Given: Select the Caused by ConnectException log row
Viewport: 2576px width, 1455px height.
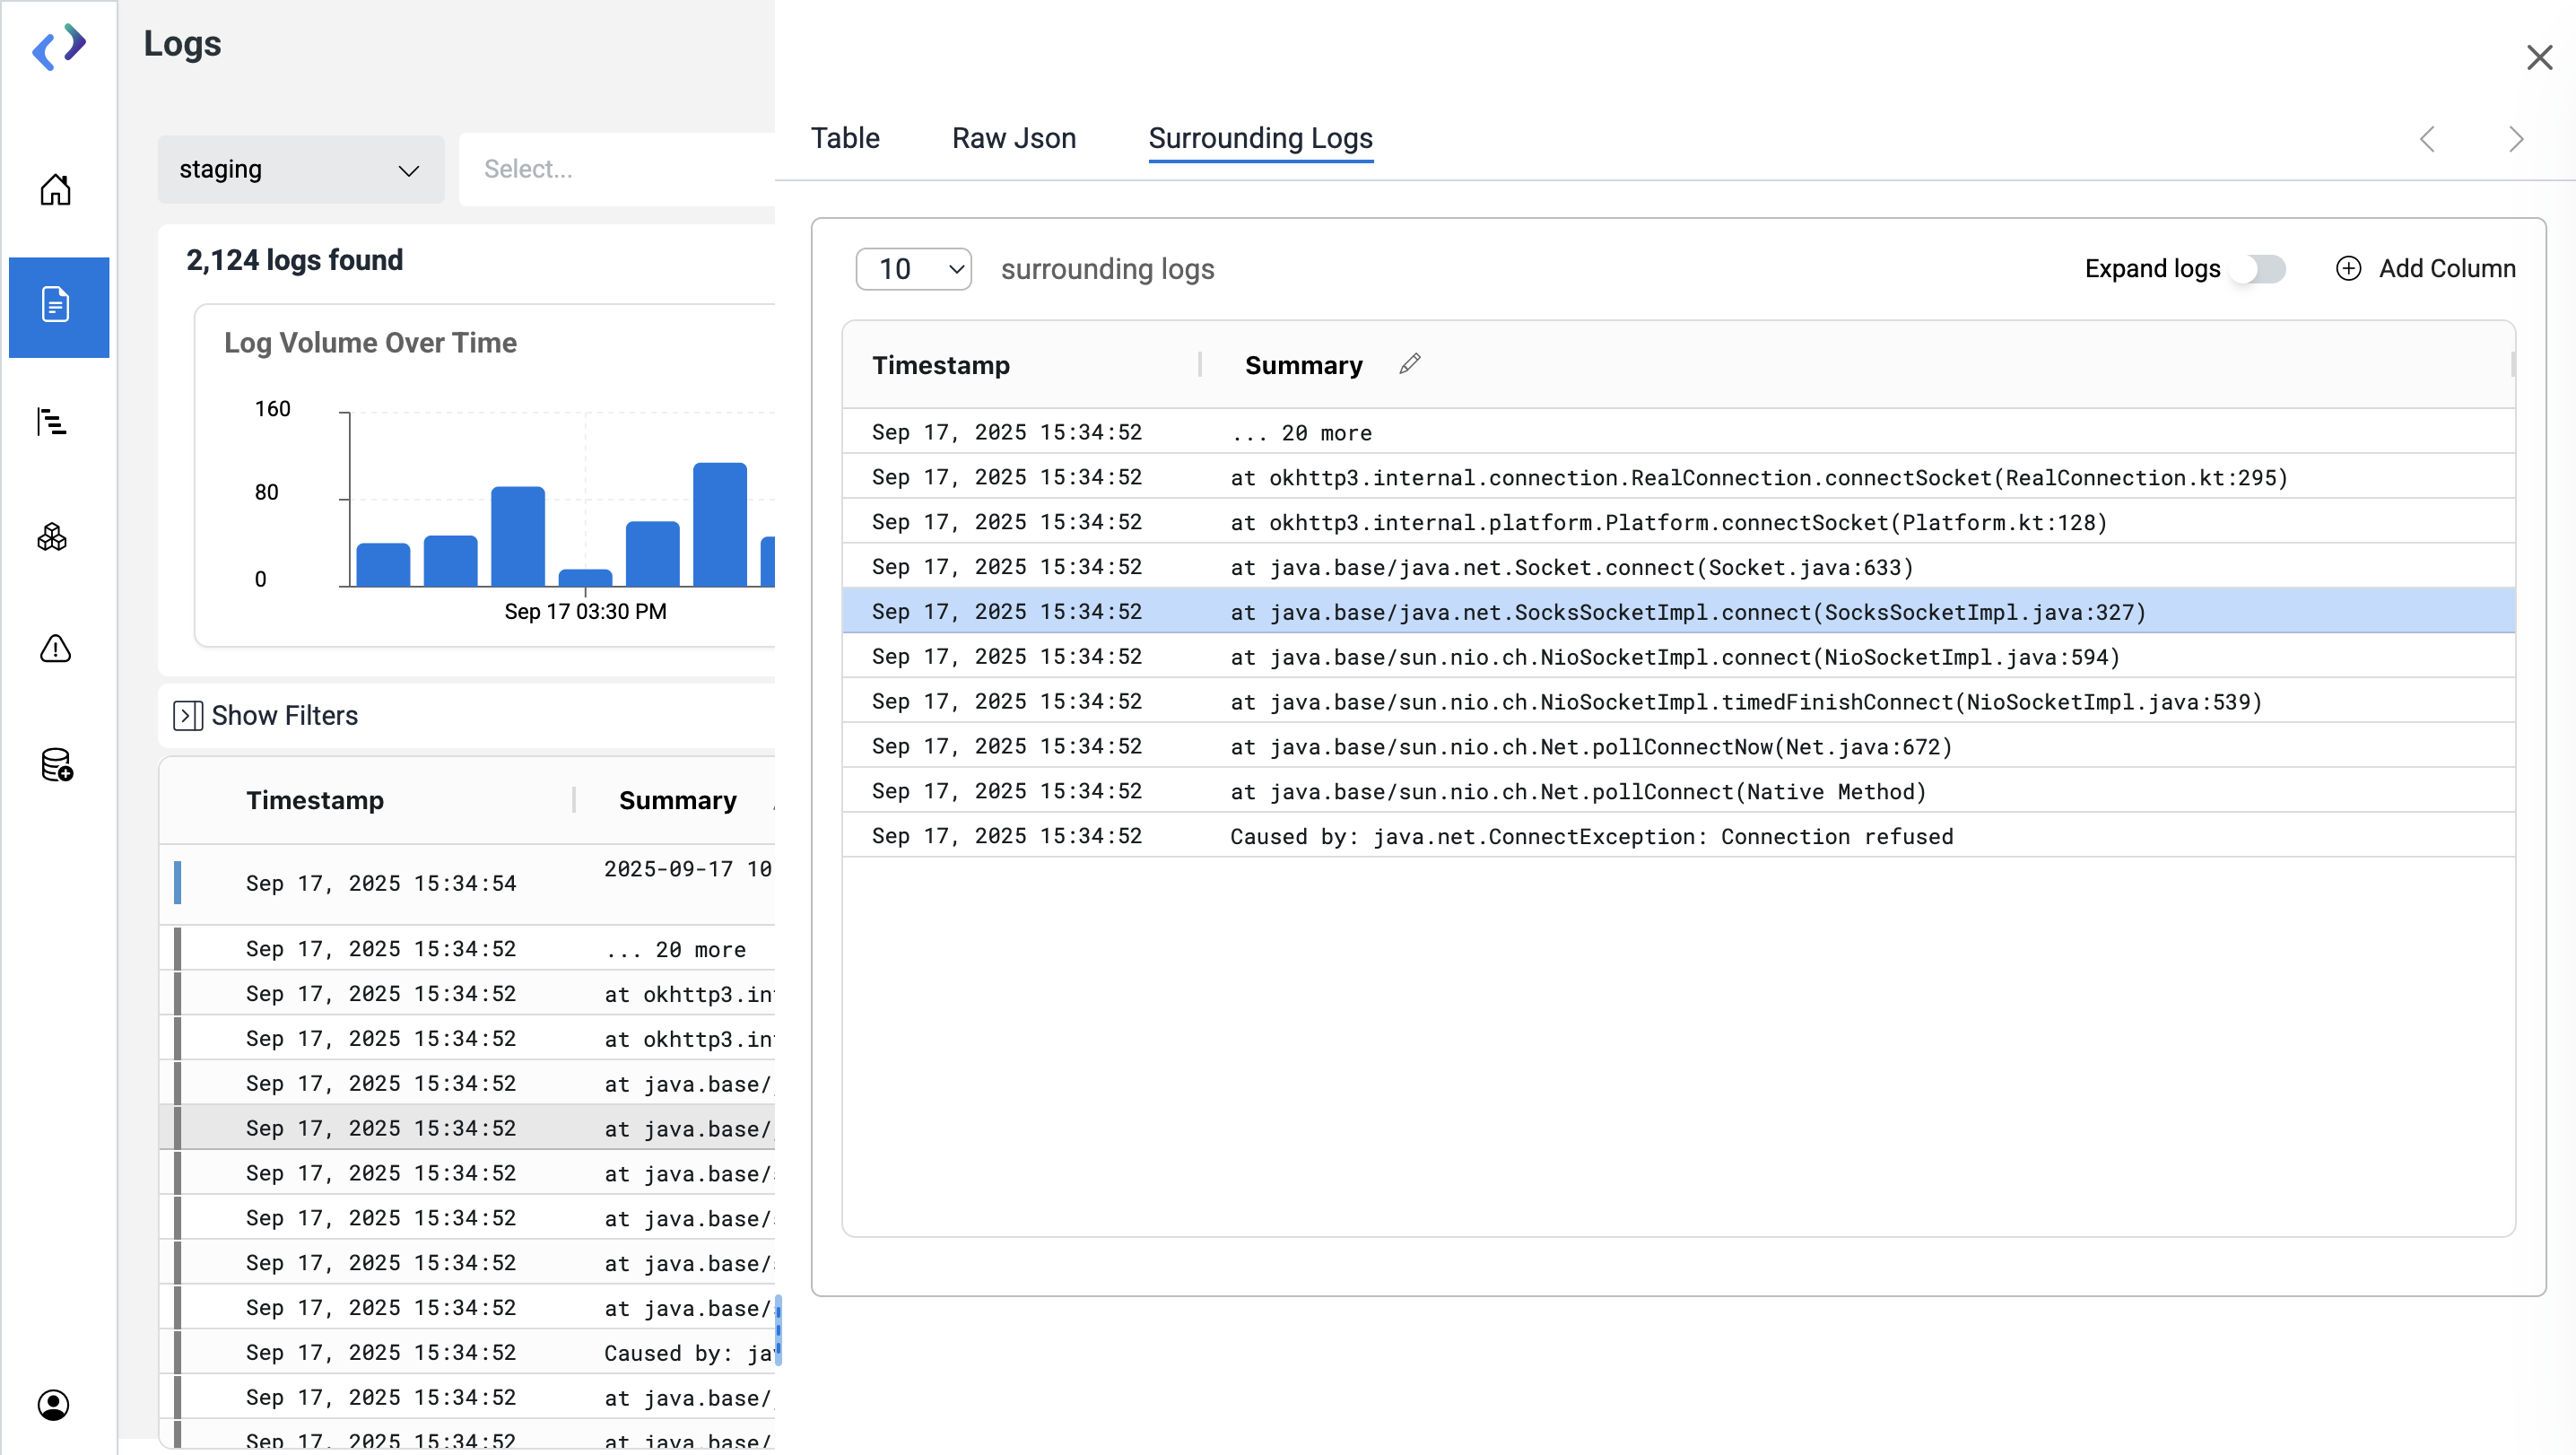Looking at the screenshot, I should point(1590,836).
